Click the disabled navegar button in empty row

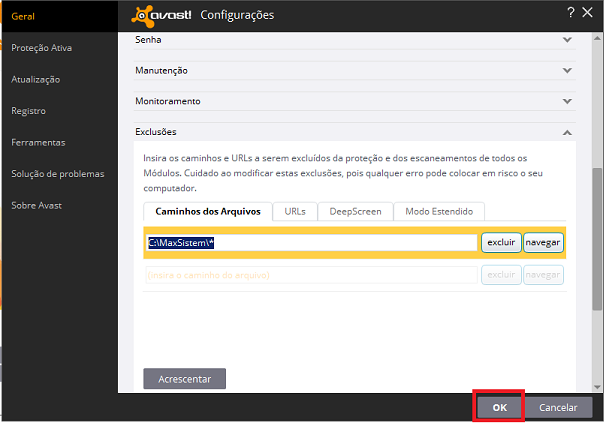tap(543, 275)
